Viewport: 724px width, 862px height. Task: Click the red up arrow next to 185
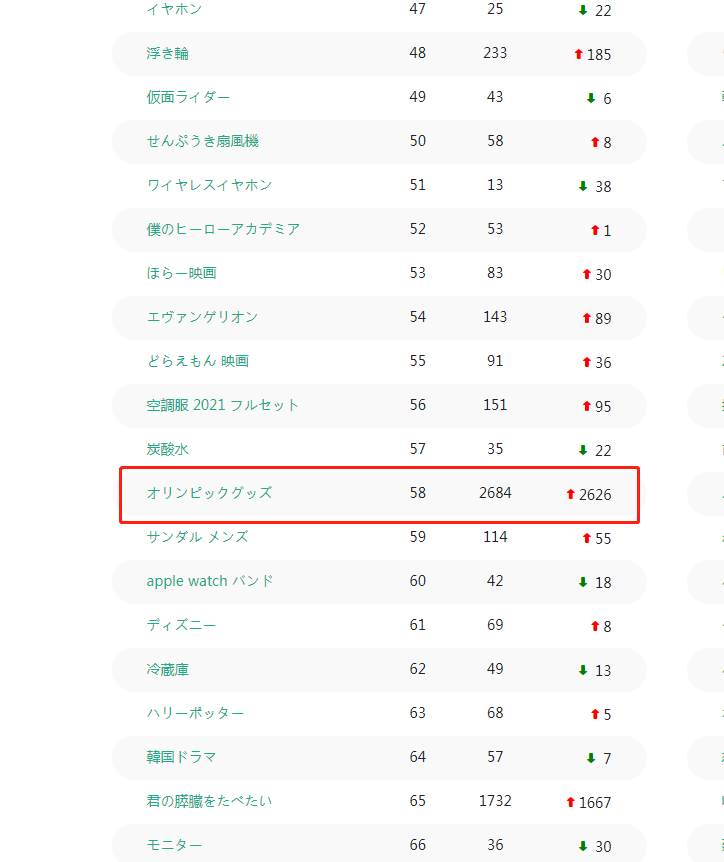(x=578, y=54)
